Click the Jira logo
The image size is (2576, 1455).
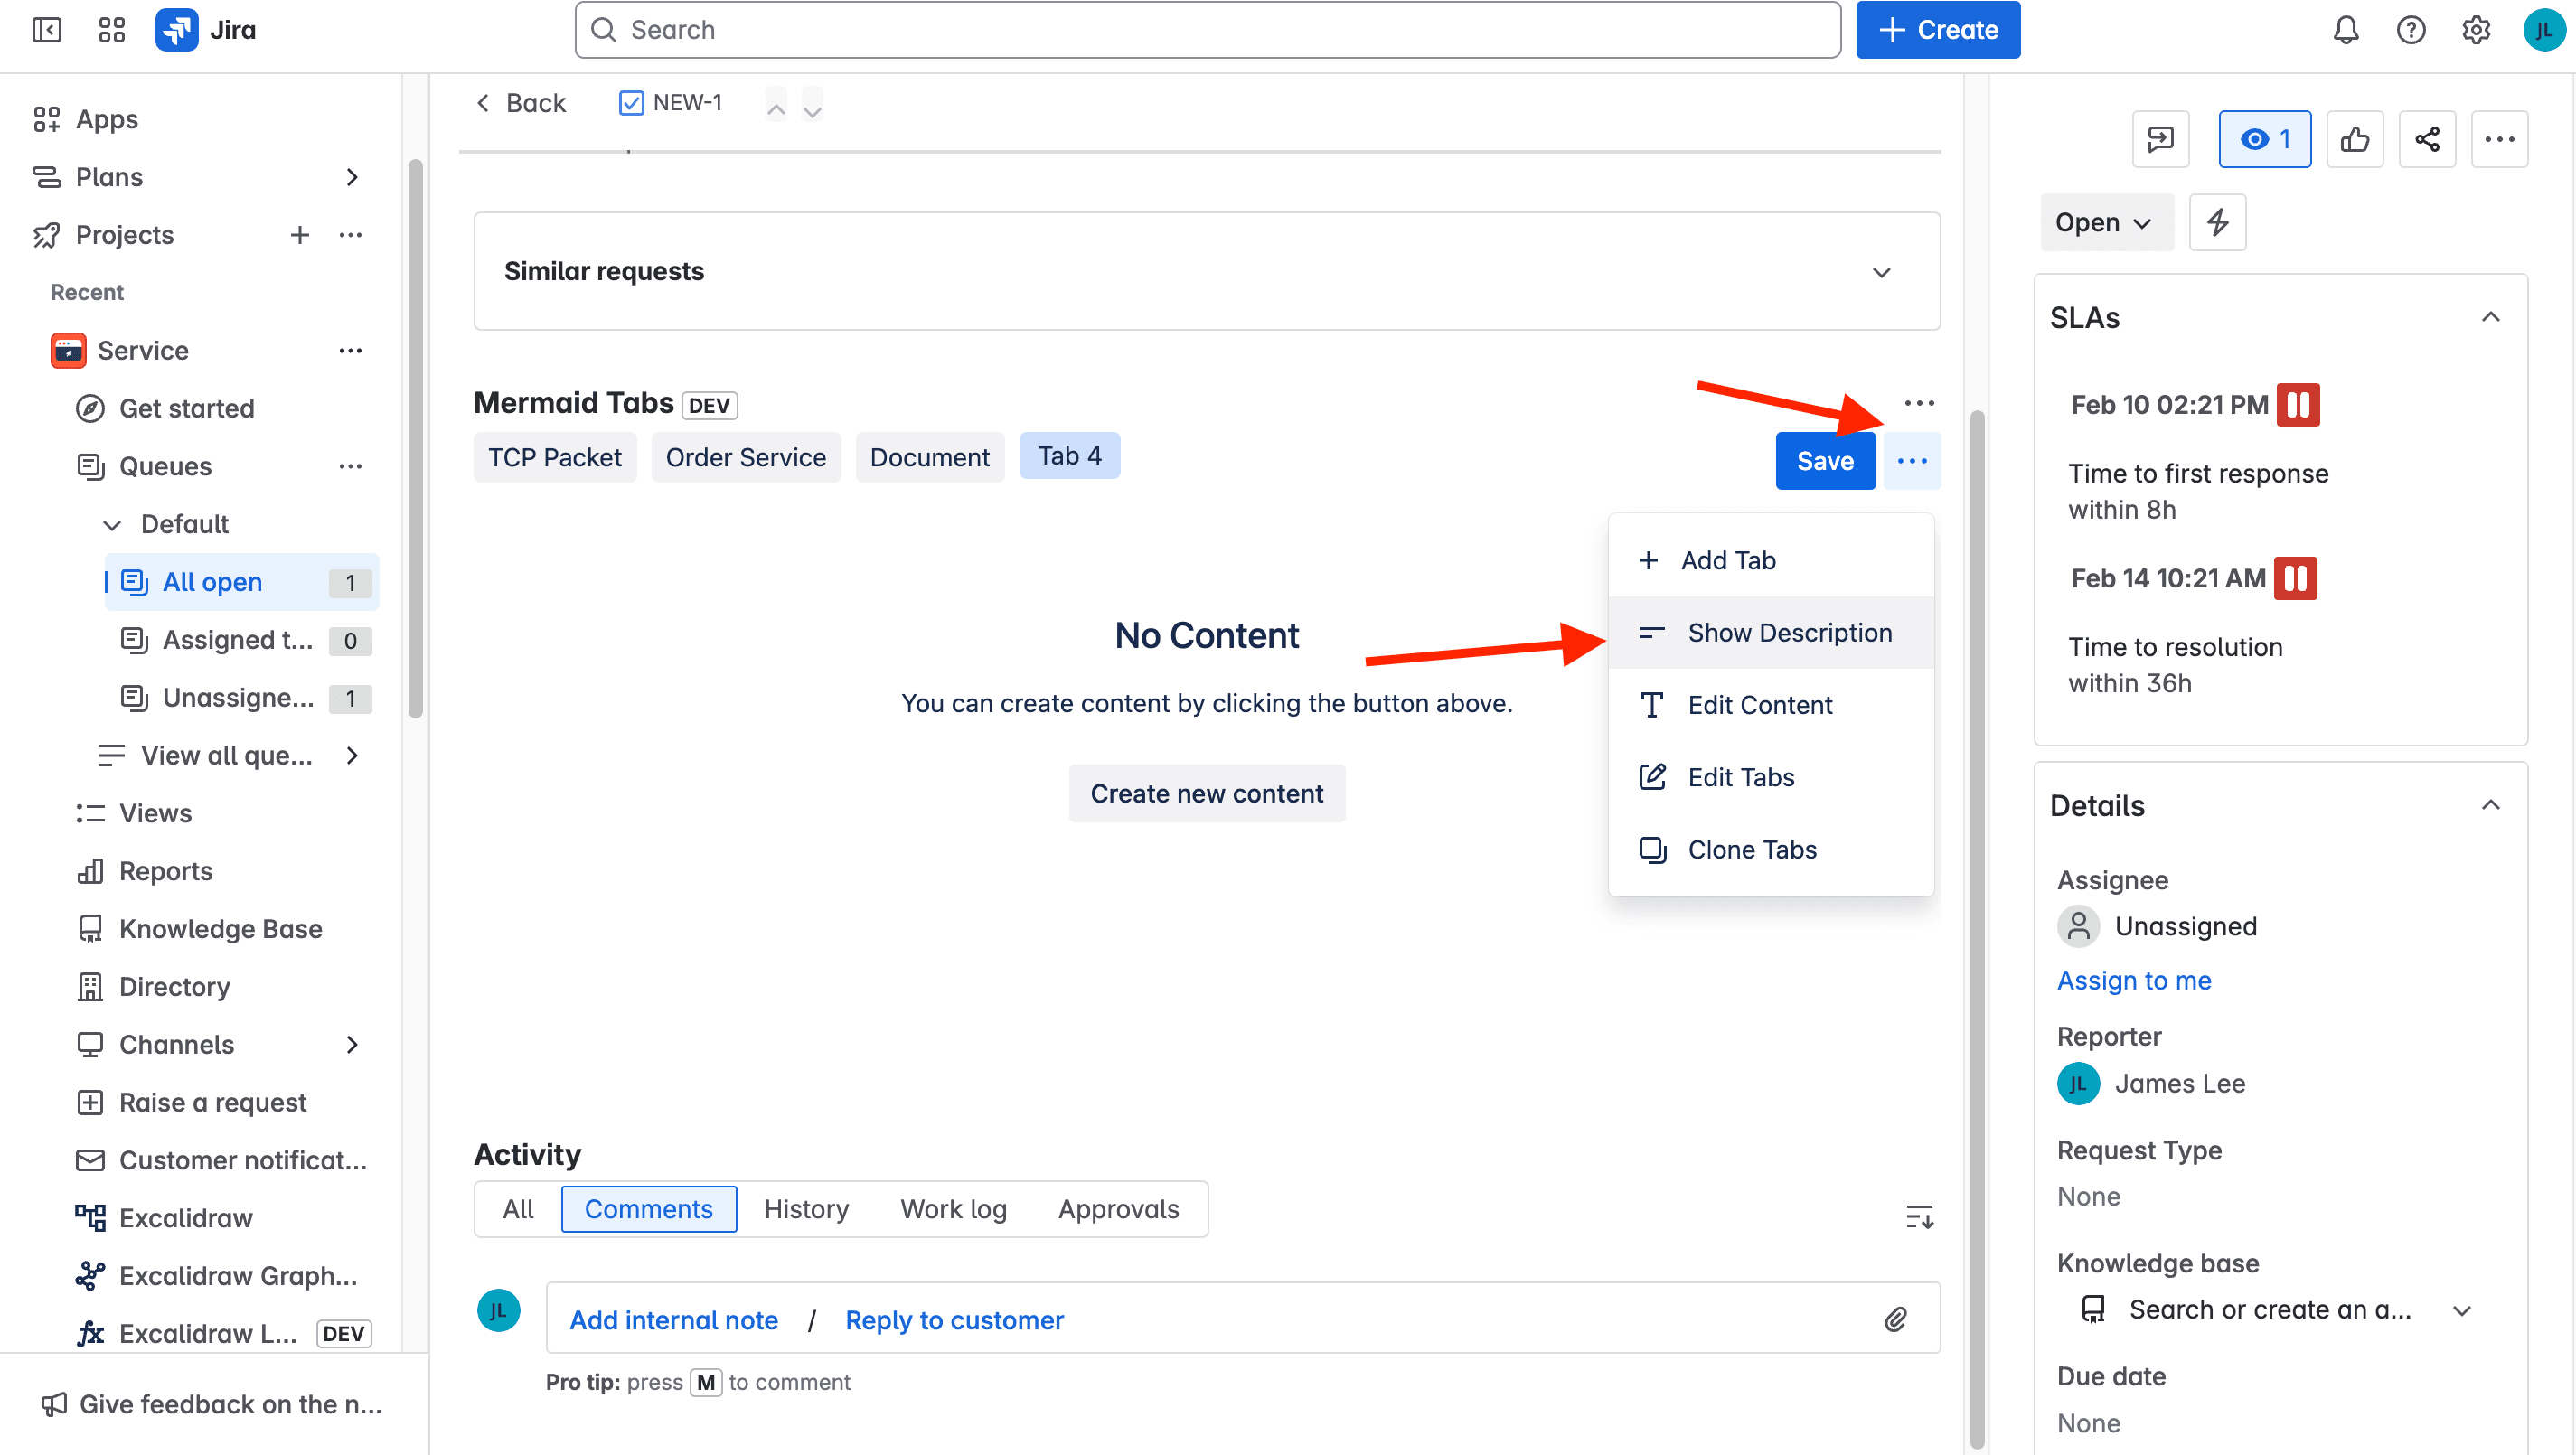[x=206, y=30]
